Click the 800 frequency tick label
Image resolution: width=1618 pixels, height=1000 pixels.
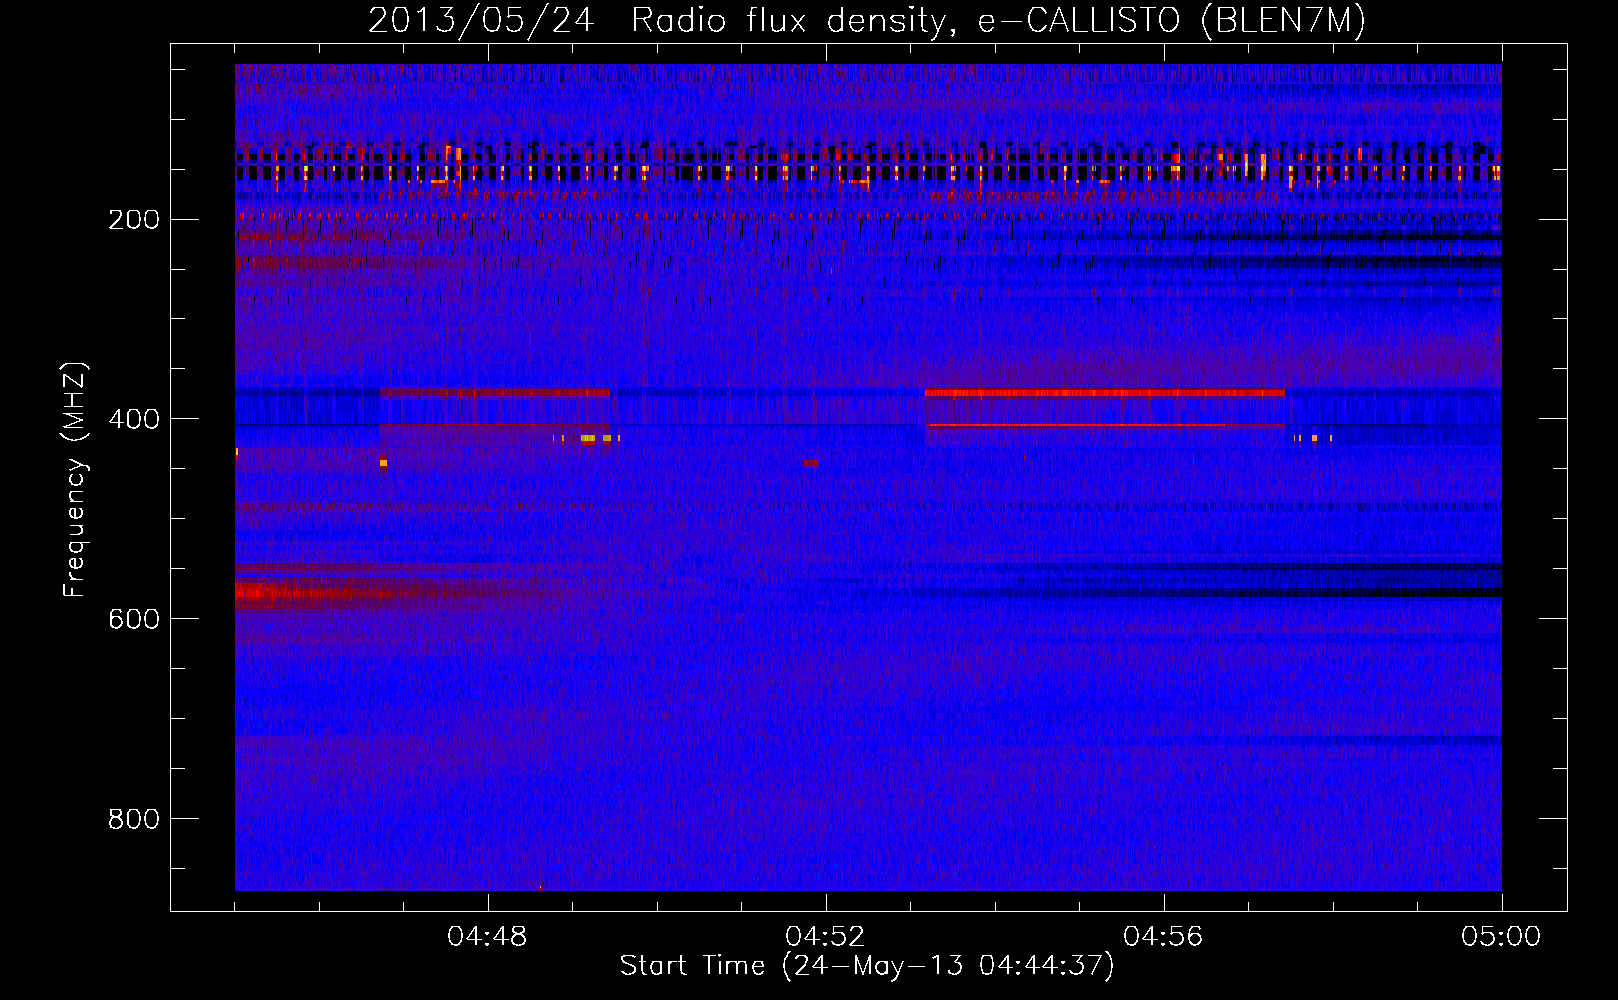[133, 819]
